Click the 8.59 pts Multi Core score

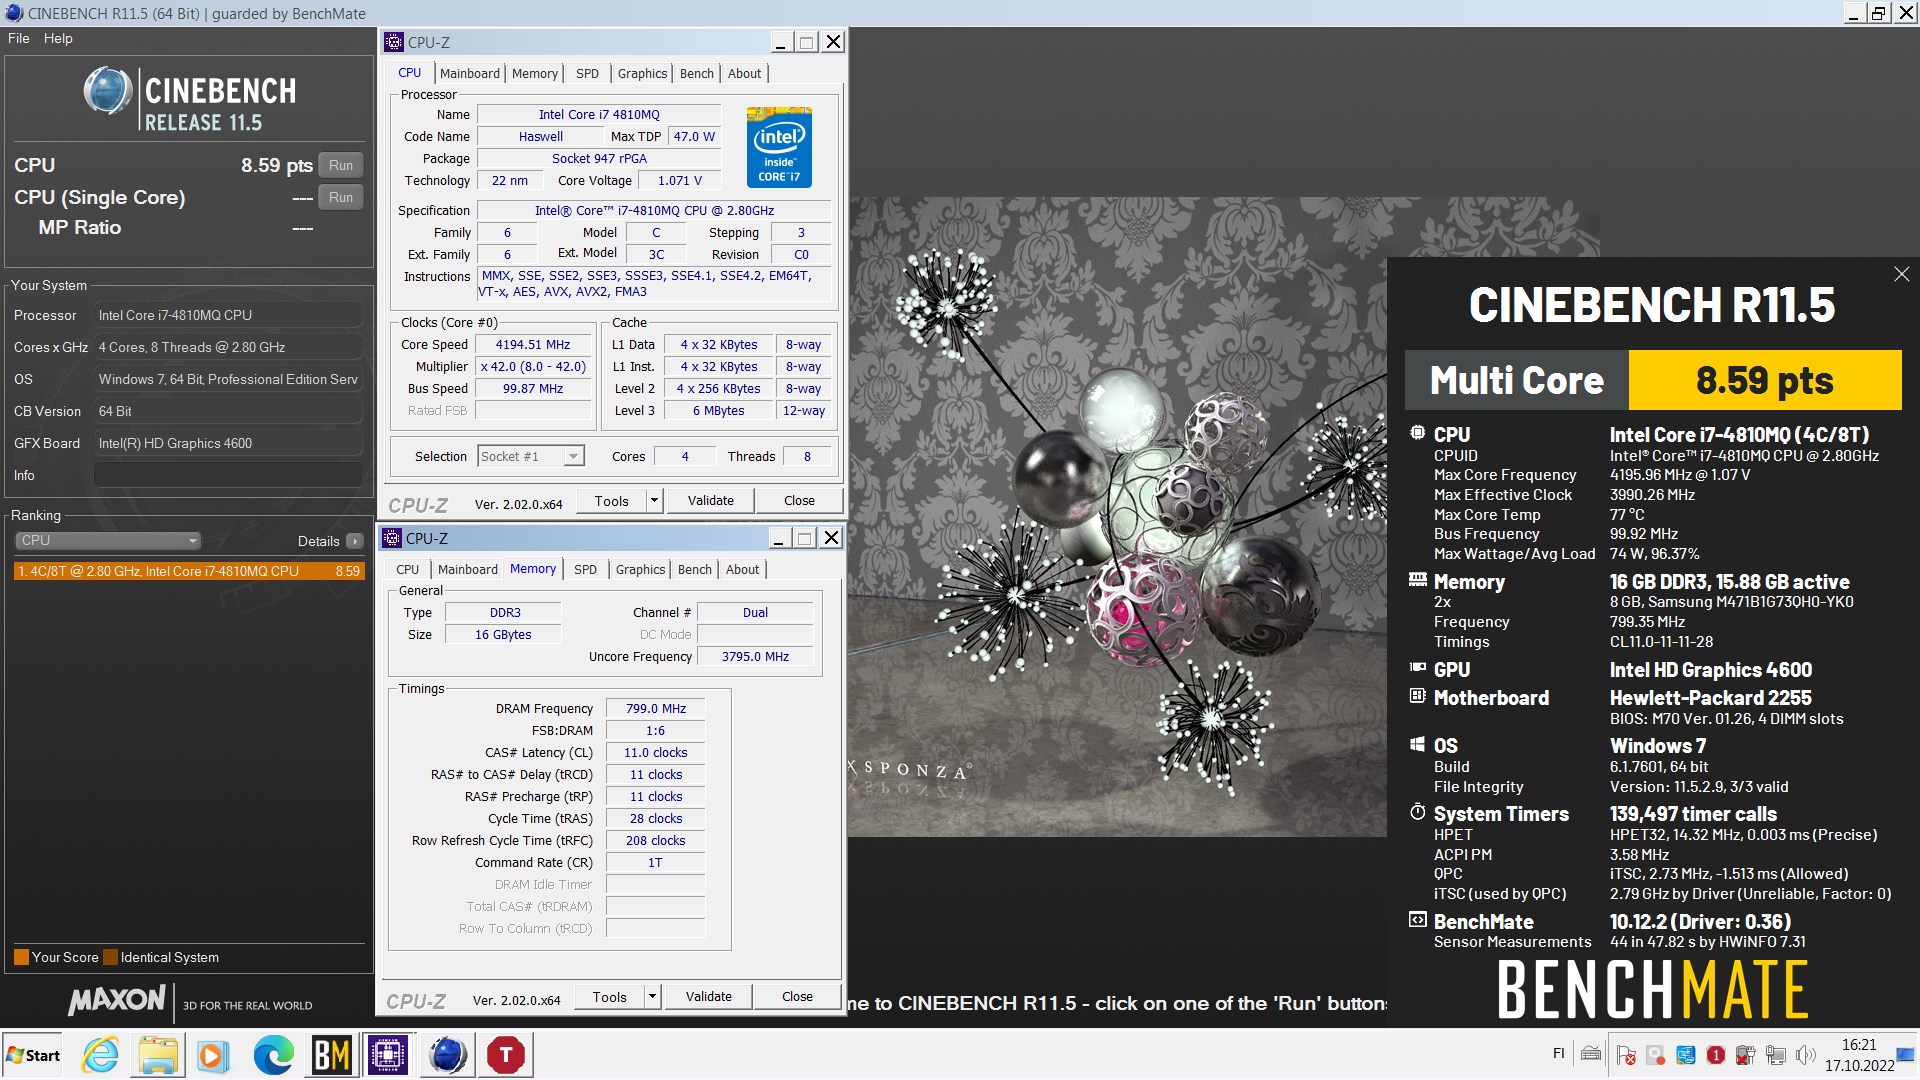click(x=1765, y=380)
